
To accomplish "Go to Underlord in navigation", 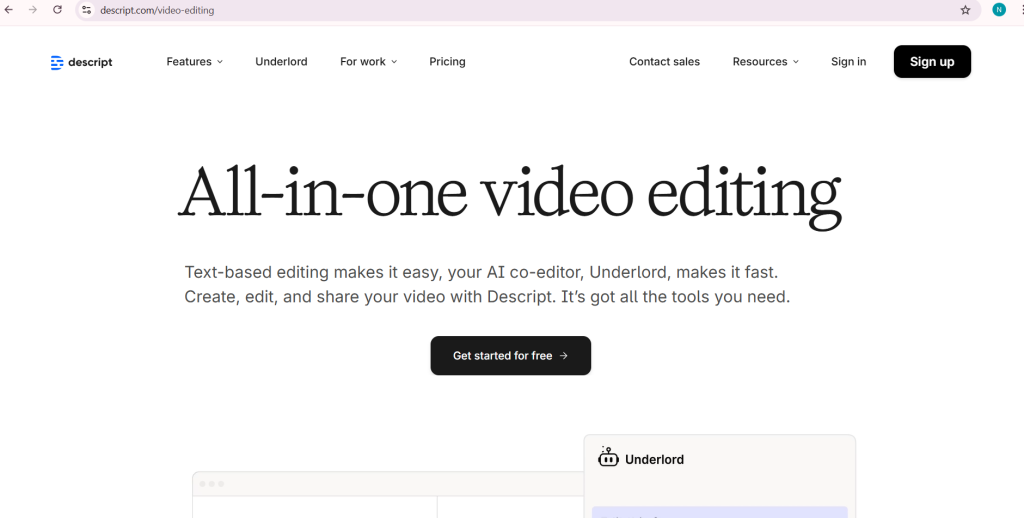I will (281, 62).
